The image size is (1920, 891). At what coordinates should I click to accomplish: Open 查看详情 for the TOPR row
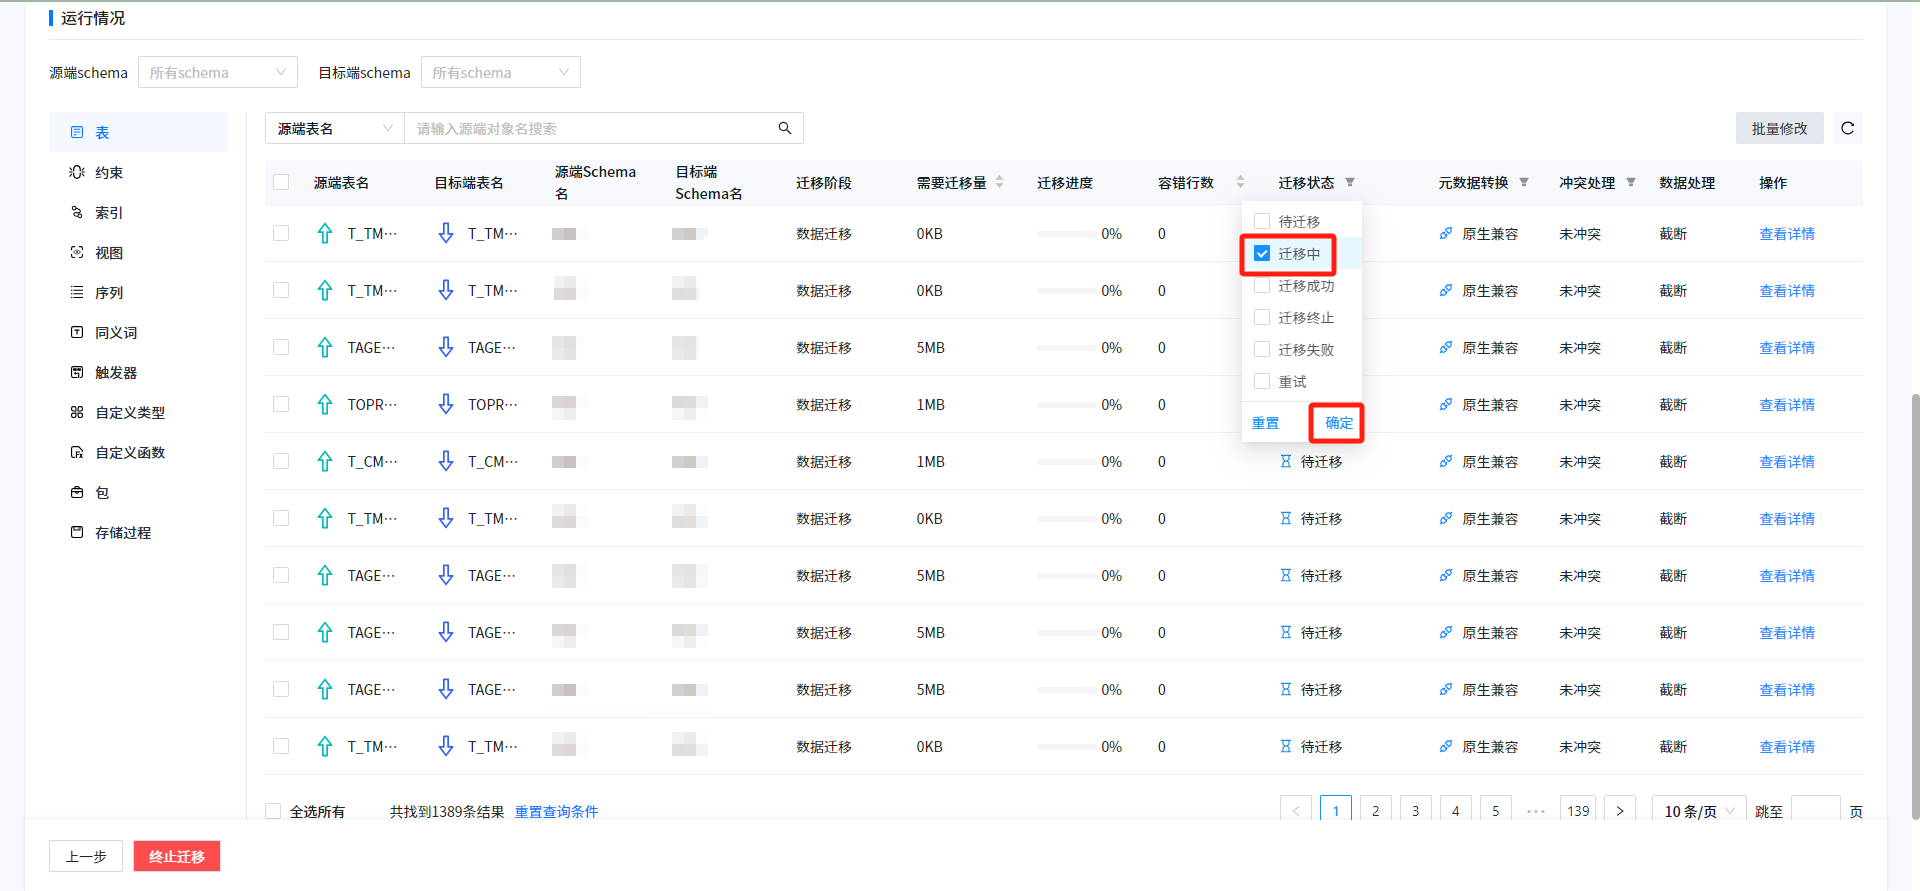[x=1787, y=404]
